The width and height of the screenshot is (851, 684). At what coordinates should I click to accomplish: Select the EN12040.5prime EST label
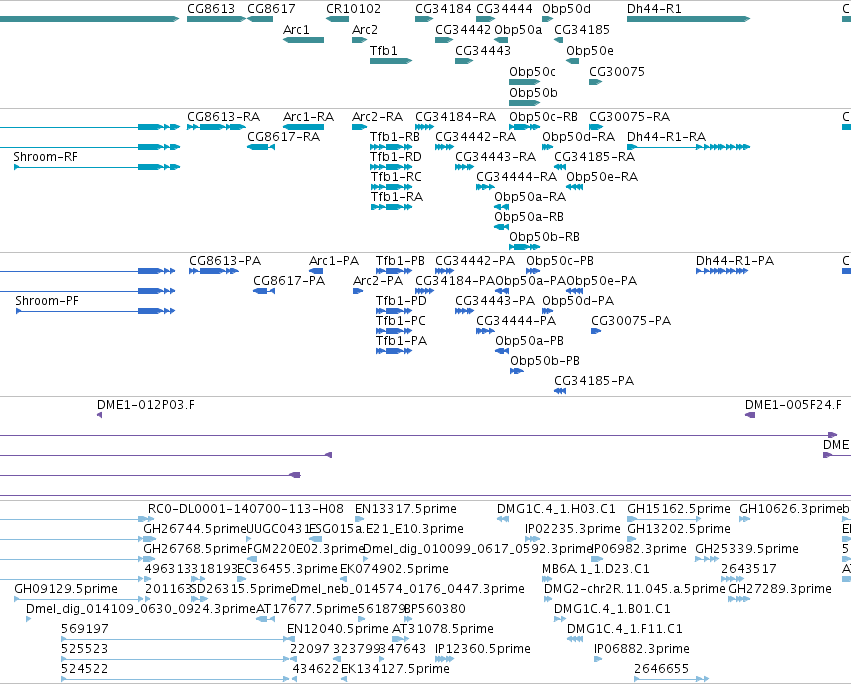click(x=338, y=629)
